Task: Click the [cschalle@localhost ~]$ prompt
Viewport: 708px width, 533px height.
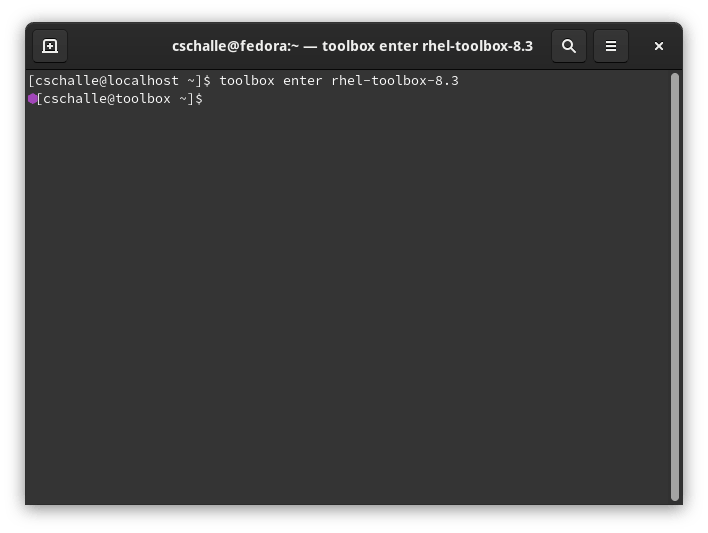Action: click(120, 80)
